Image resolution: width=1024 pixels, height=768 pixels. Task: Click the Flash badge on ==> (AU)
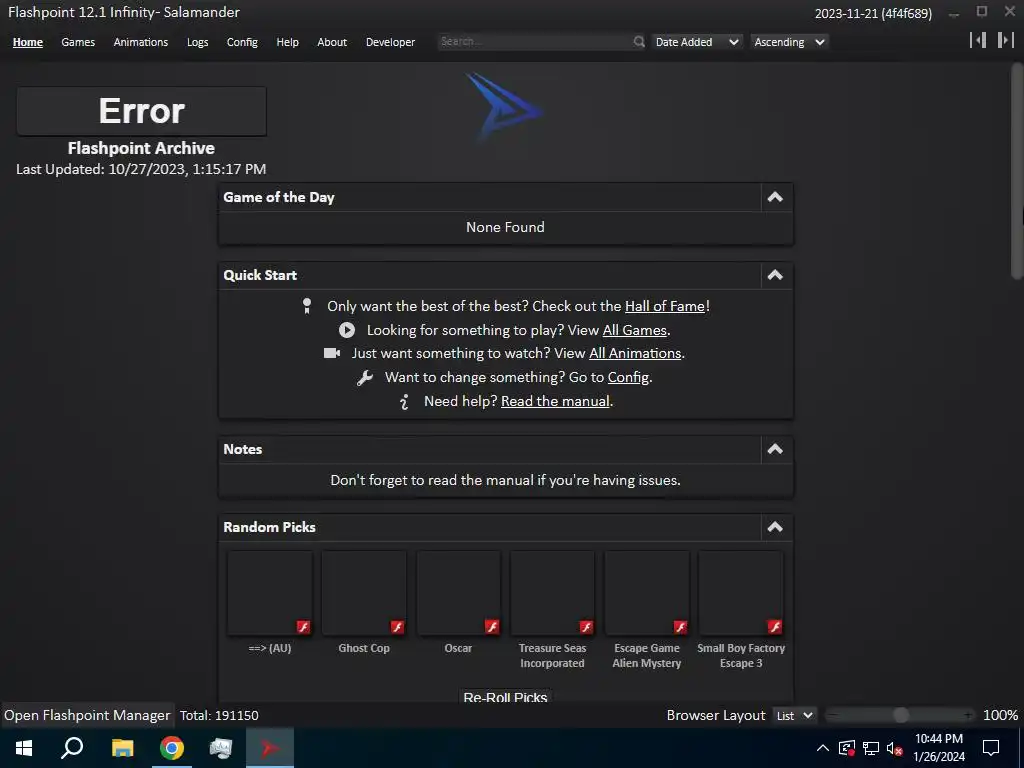tap(303, 627)
